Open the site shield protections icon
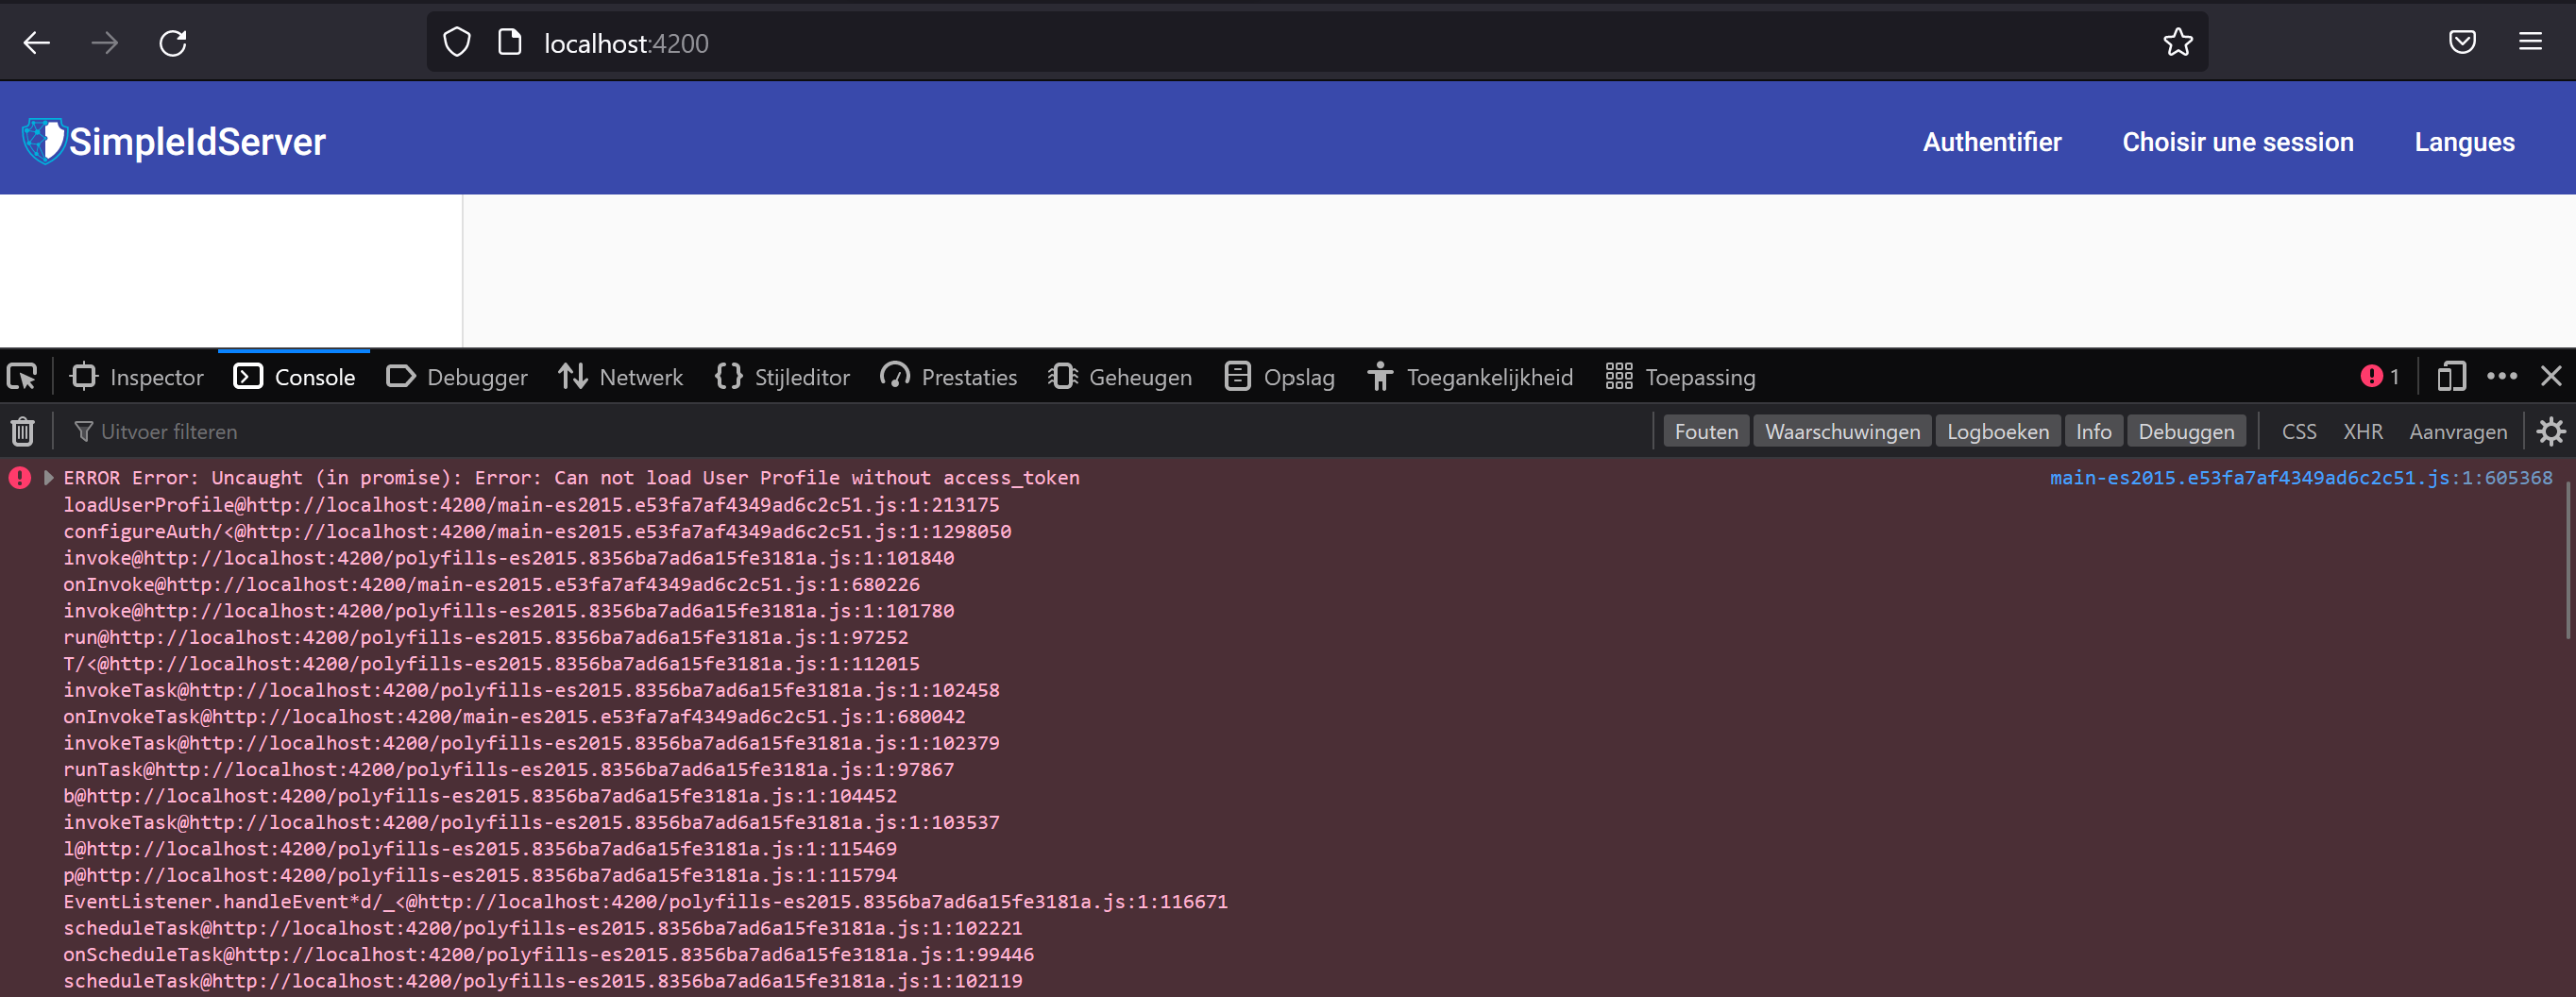2576x997 pixels. (456, 41)
